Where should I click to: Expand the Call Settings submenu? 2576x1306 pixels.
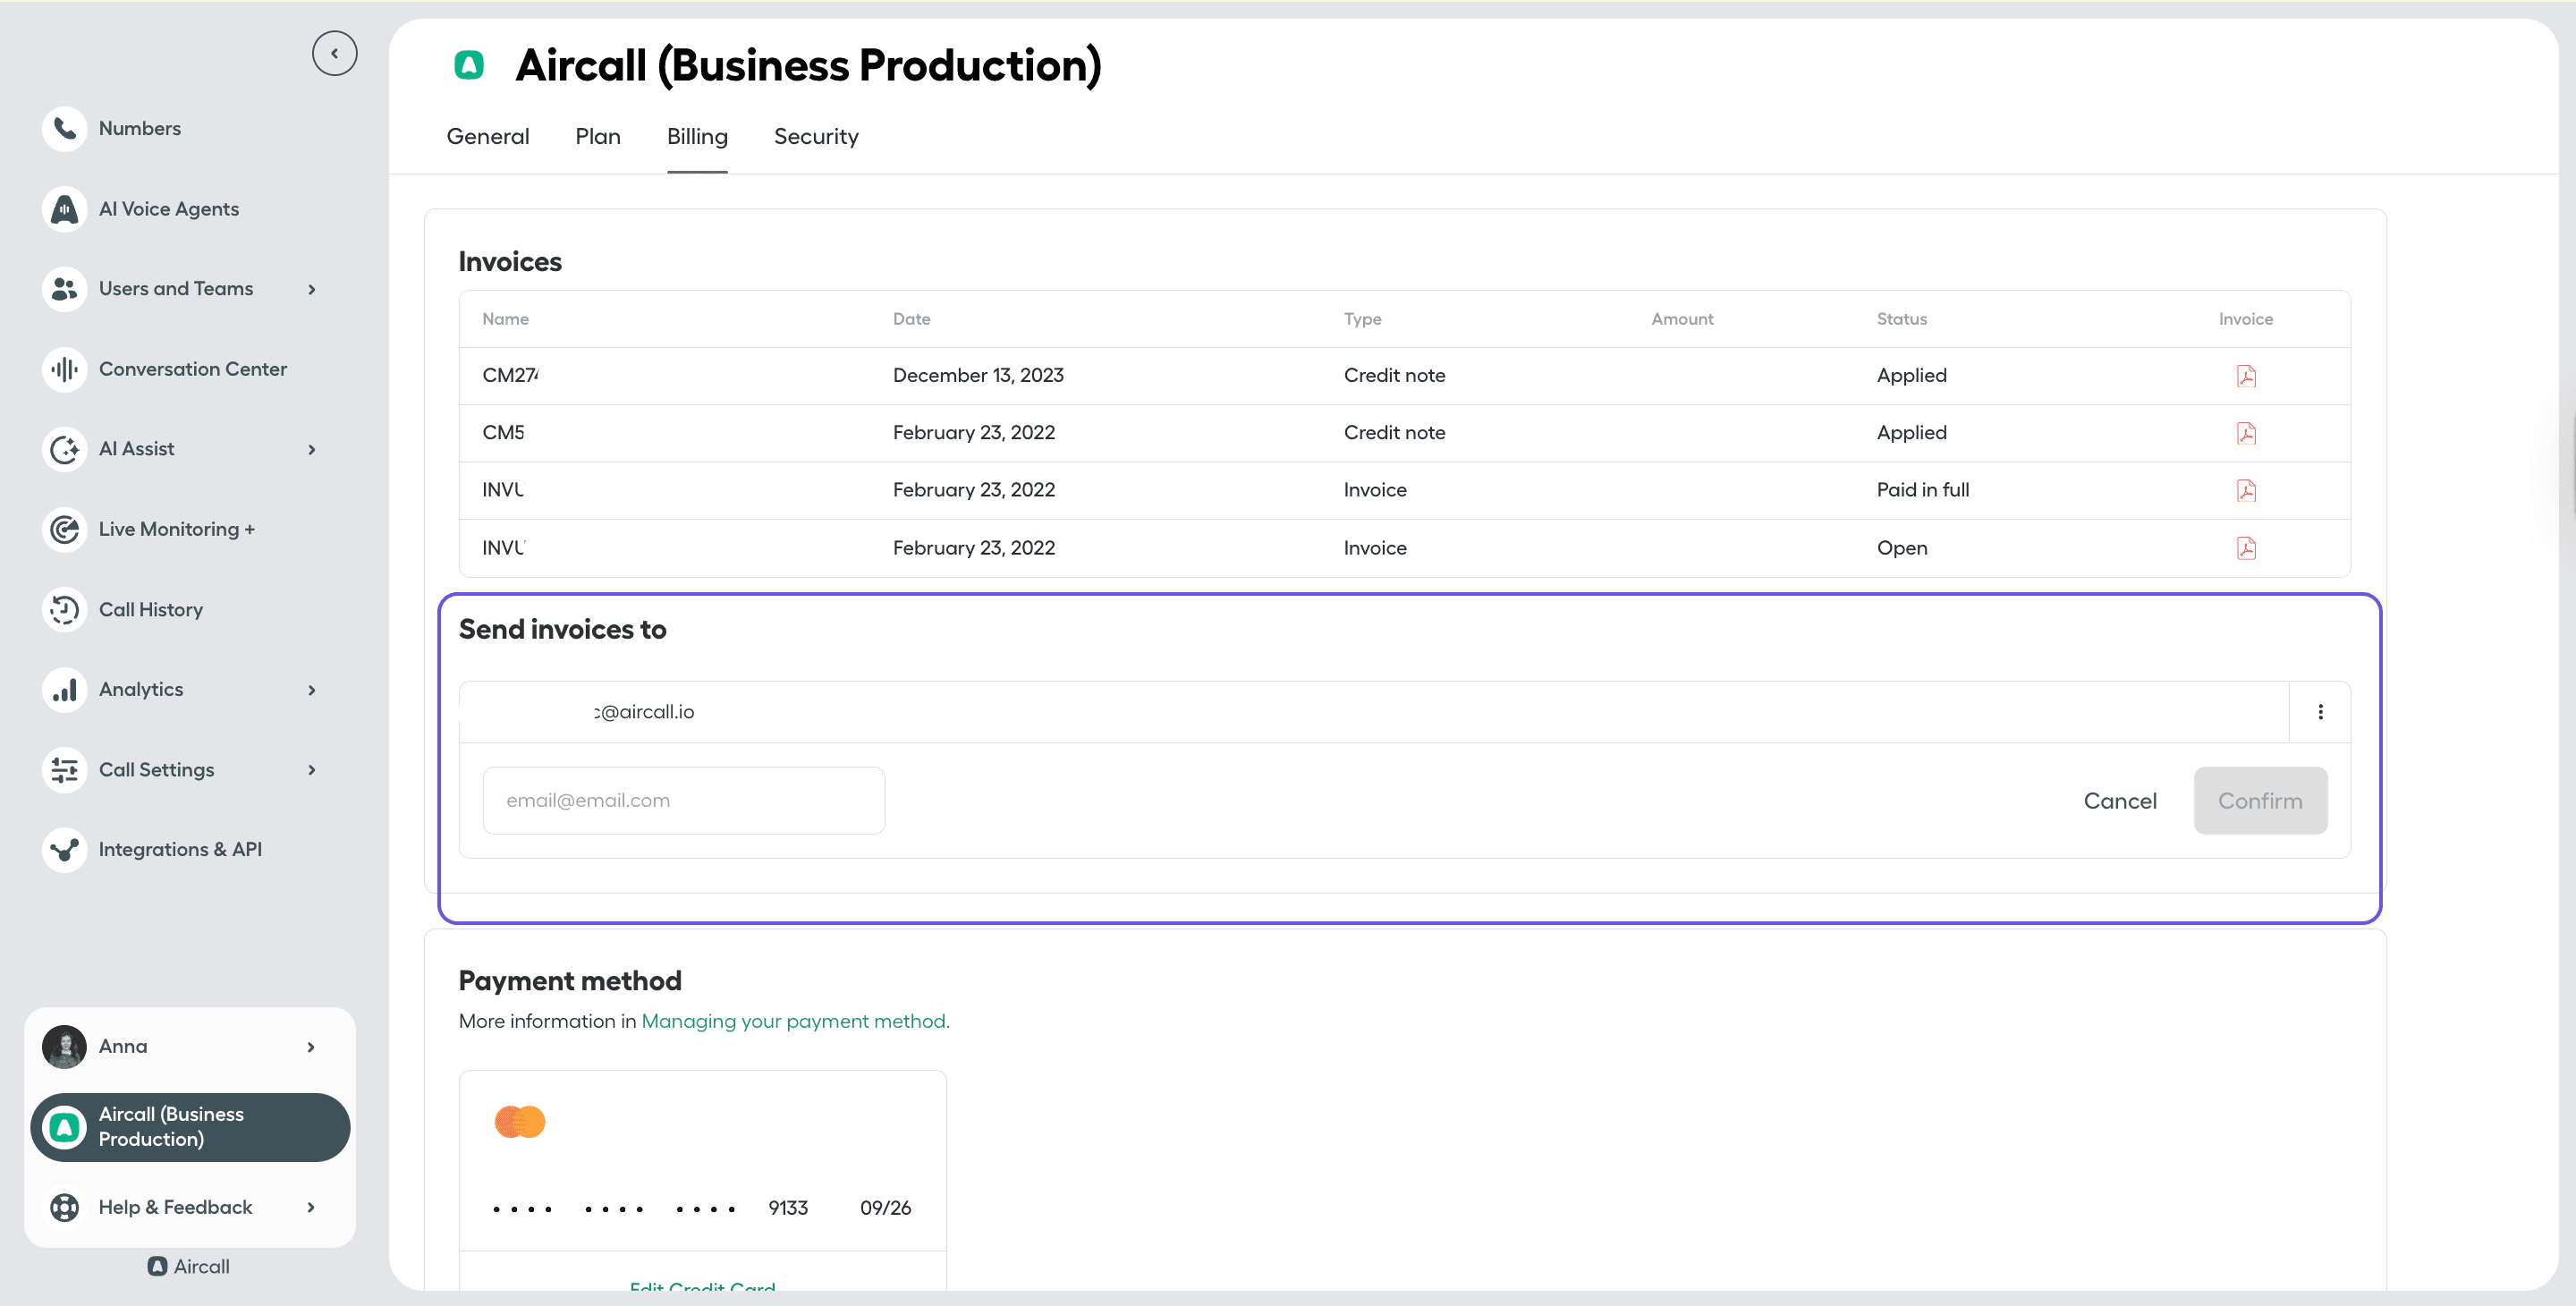click(312, 769)
